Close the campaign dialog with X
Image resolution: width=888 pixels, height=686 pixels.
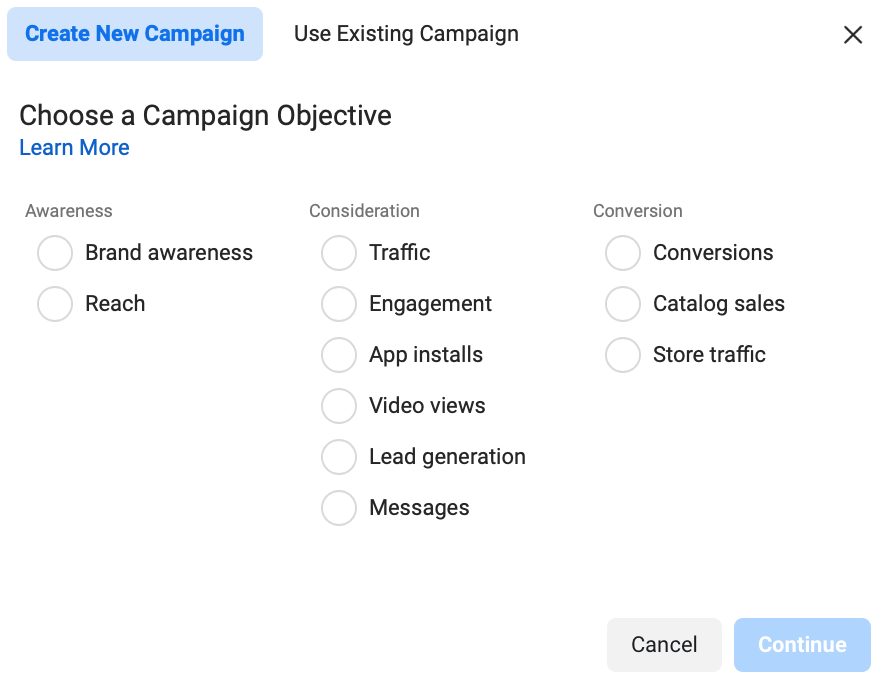click(x=853, y=35)
